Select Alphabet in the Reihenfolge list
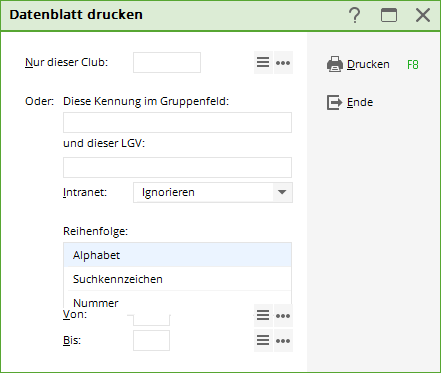The width and height of the screenshot is (441, 373). point(177,255)
